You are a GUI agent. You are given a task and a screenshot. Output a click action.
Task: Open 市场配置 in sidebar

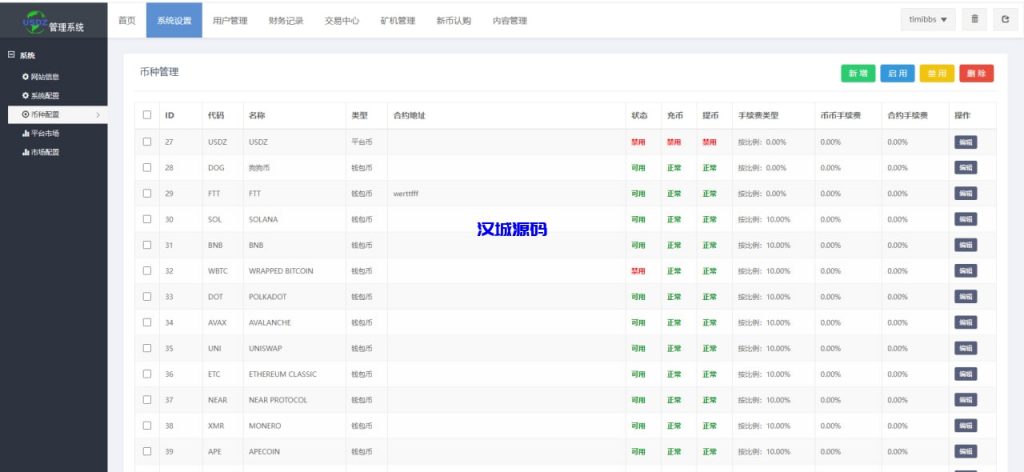point(45,152)
